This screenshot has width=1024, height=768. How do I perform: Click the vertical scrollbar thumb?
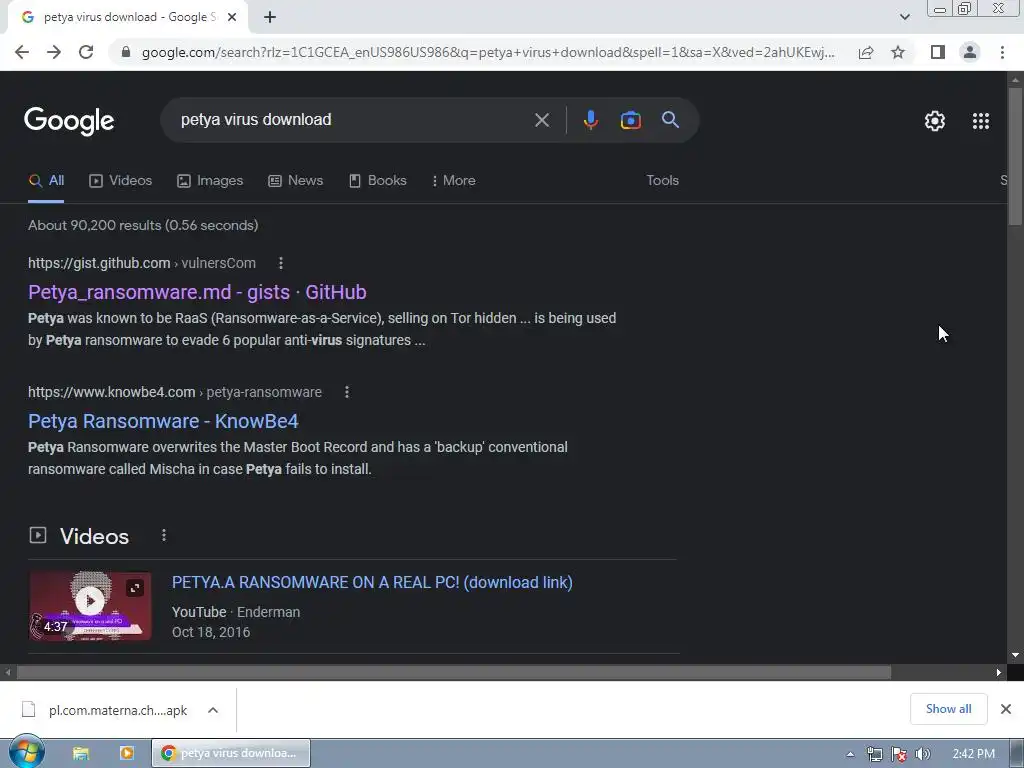point(1015,157)
